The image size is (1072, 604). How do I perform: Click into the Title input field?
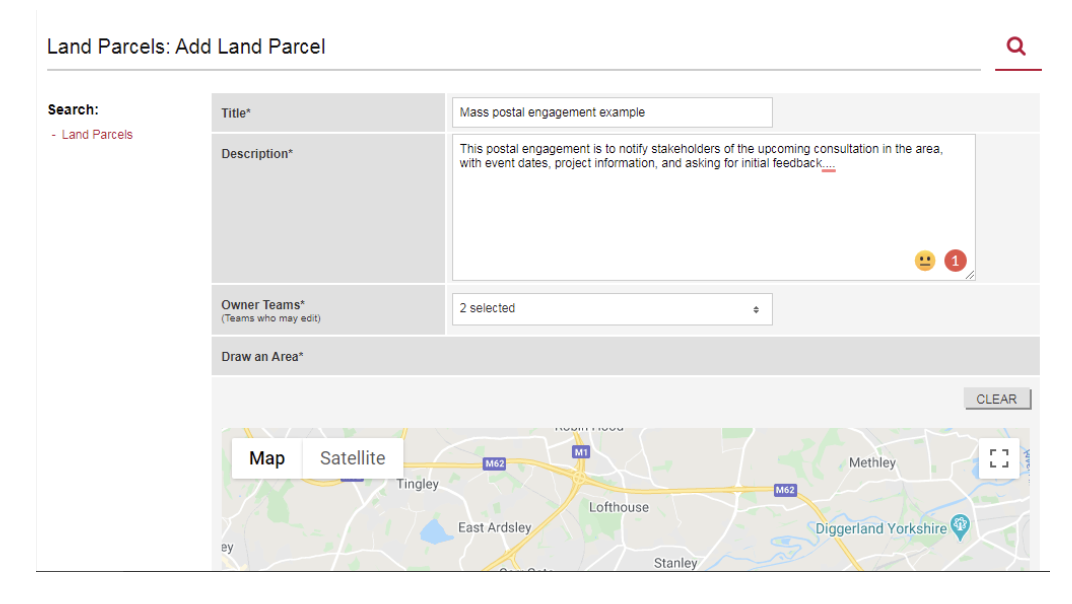pyautogui.click(x=612, y=112)
